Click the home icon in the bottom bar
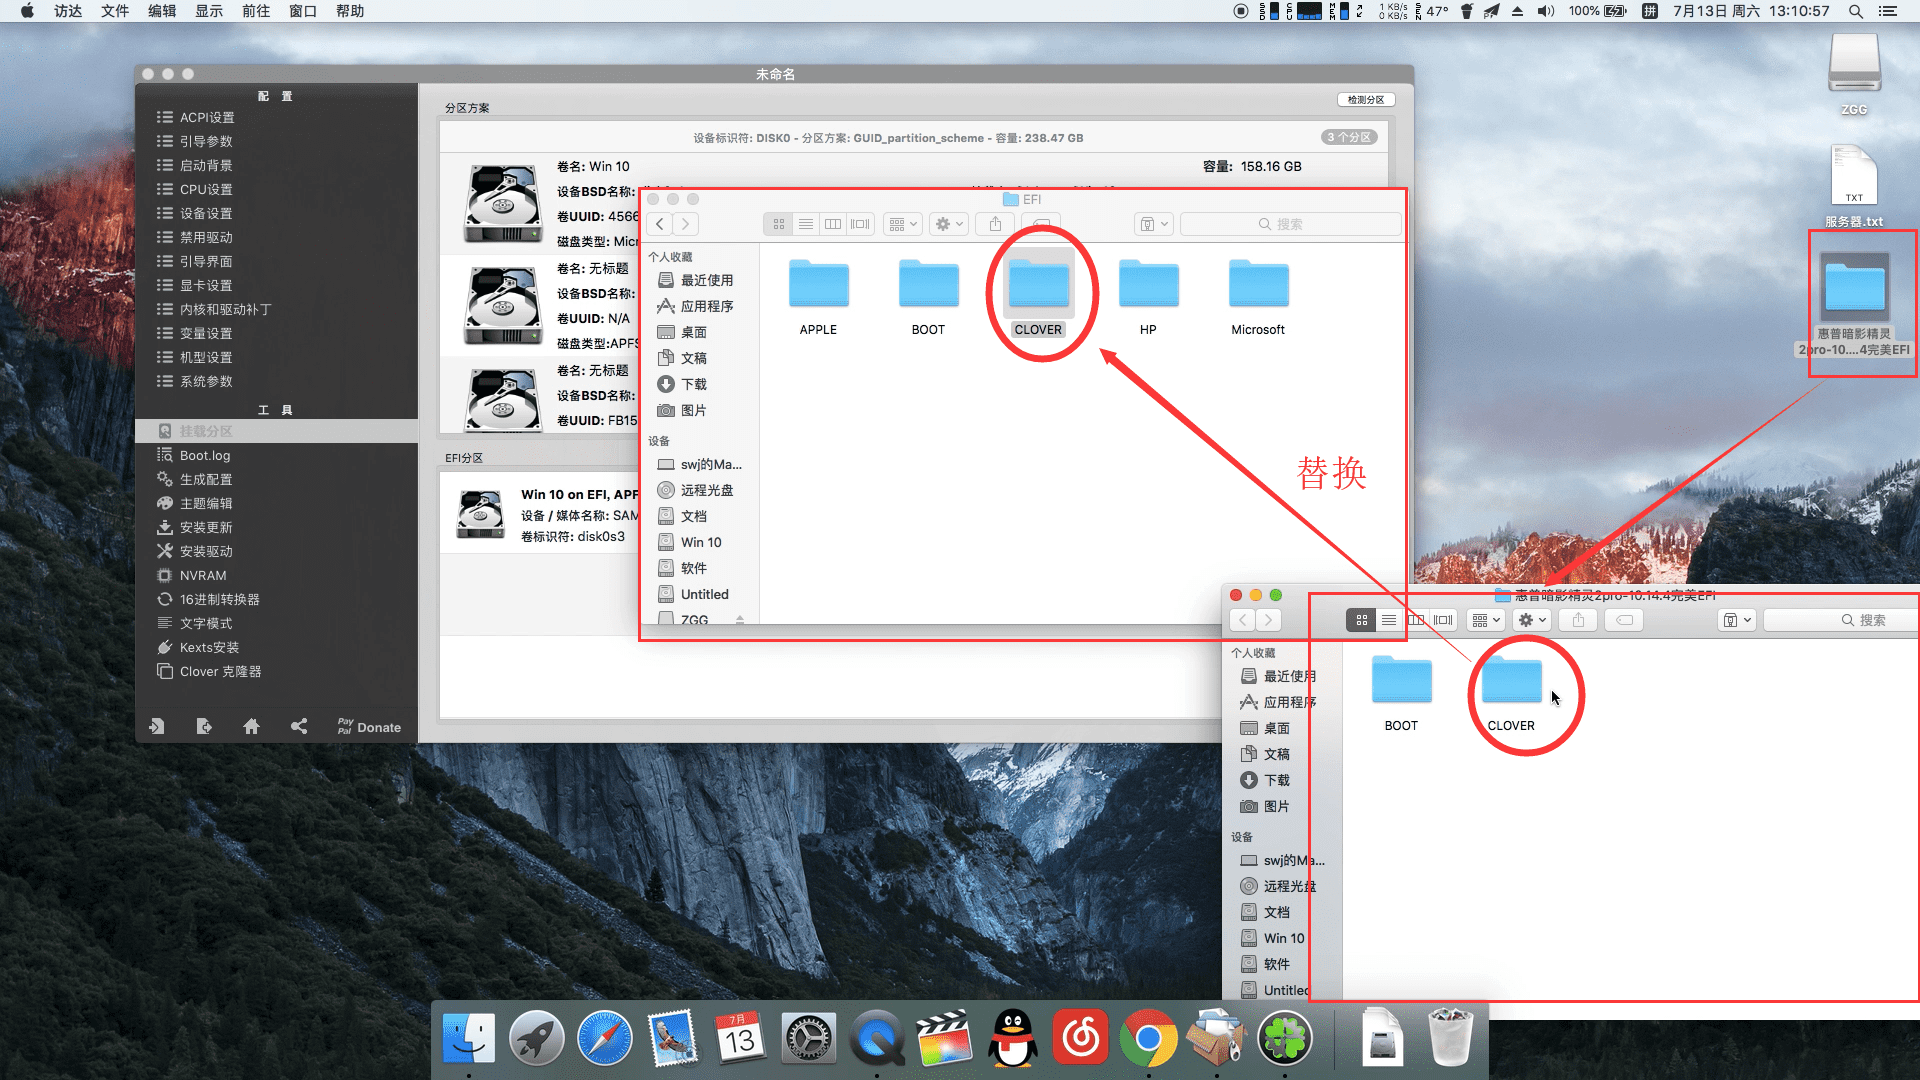The image size is (1920, 1080). [x=251, y=727]
